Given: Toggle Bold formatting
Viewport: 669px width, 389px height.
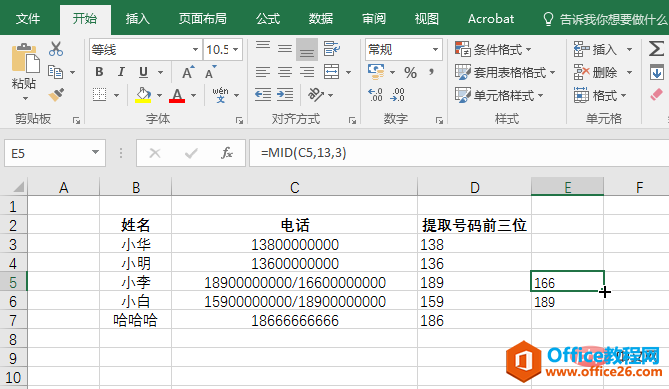Looking at the screenshot, I should tap(99, 72).
